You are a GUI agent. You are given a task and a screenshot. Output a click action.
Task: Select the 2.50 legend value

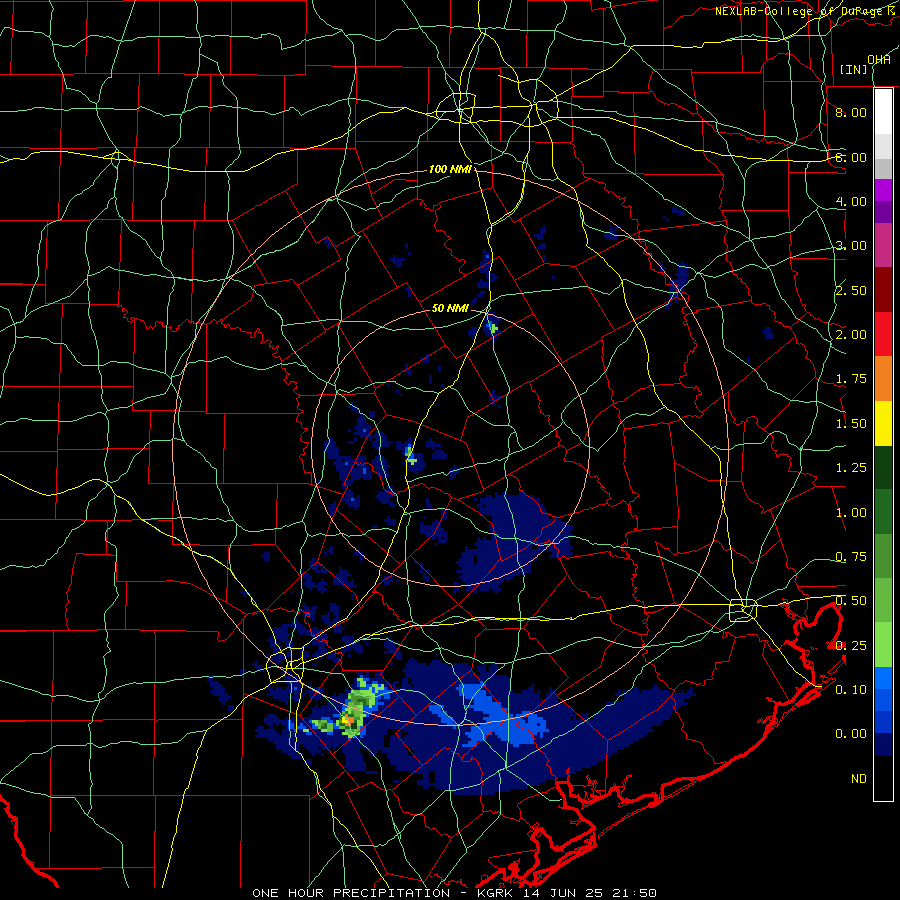[x=851, y=290]
